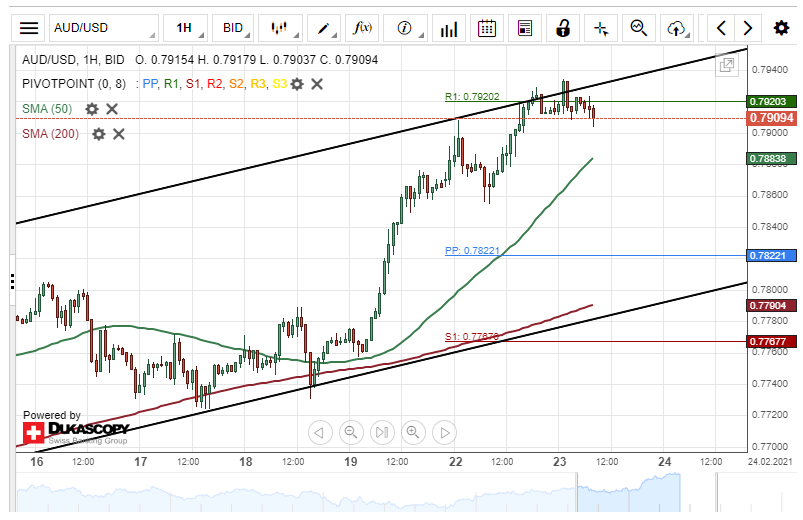Viewport: 803px width, 520px height.
Task: Zoom in with plus magnifier button
Action: (413, 432)
